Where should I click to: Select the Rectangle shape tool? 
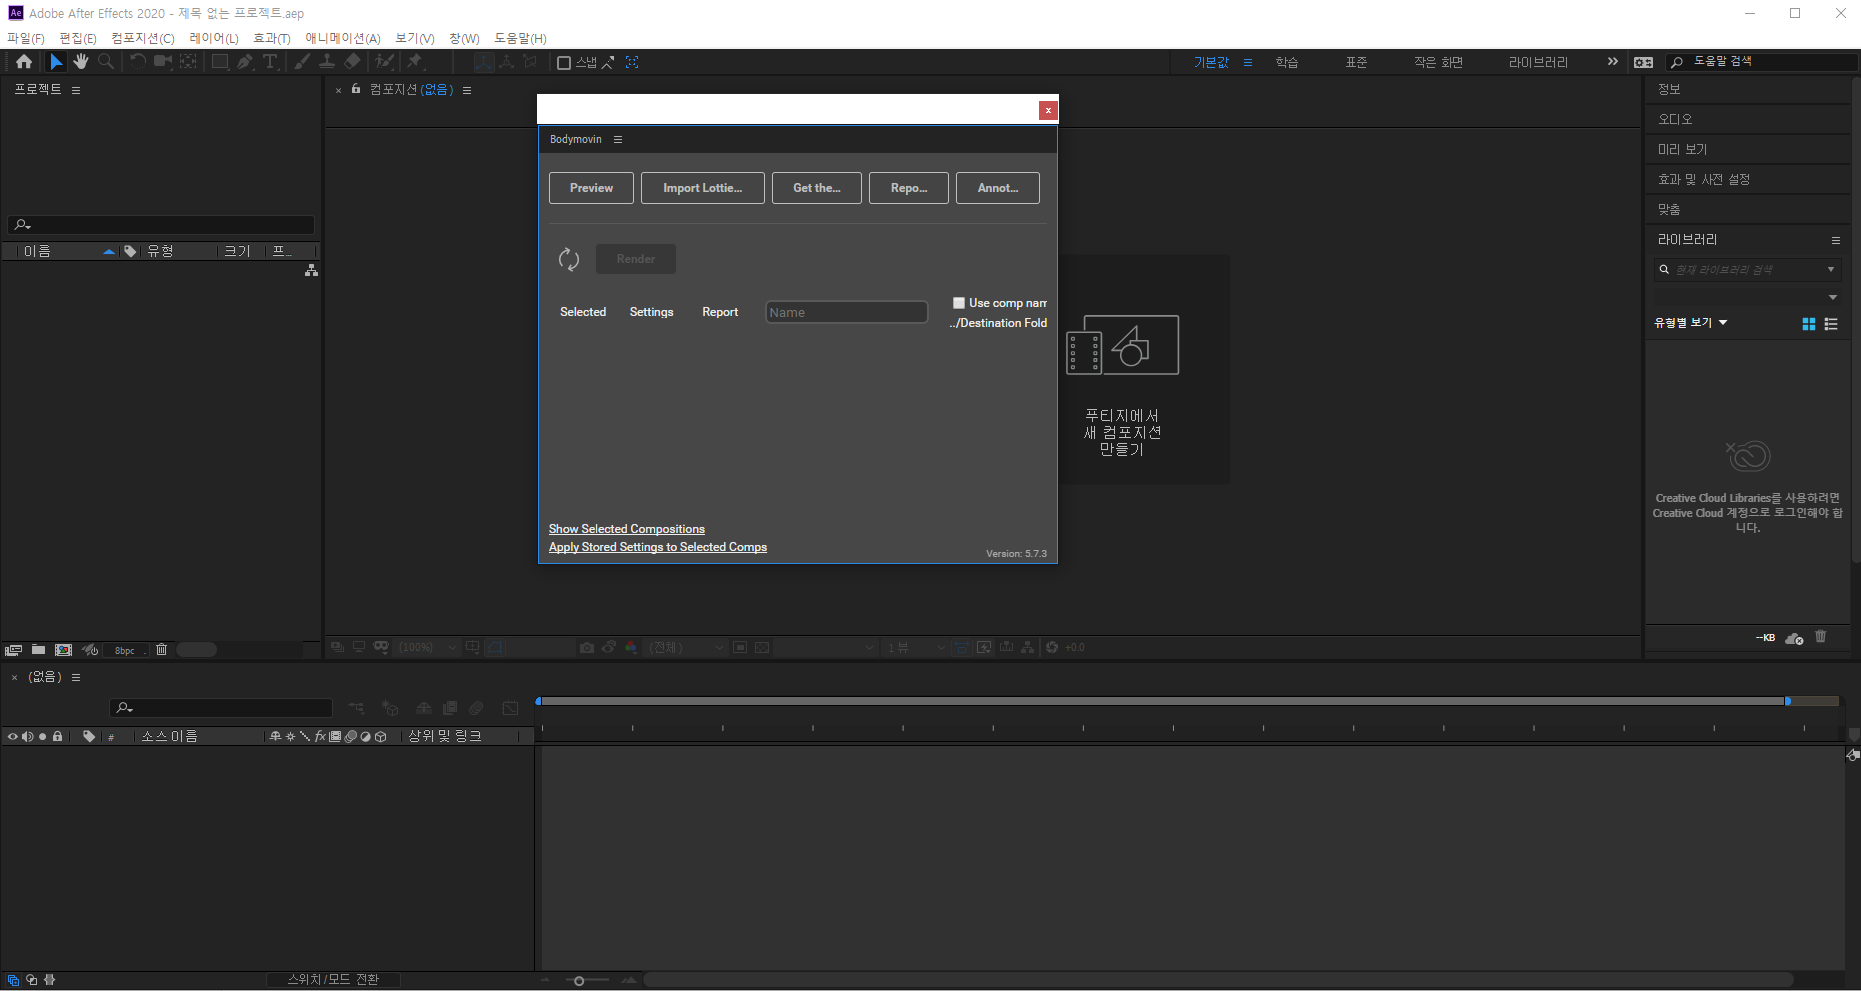click(x=219, y=62)
